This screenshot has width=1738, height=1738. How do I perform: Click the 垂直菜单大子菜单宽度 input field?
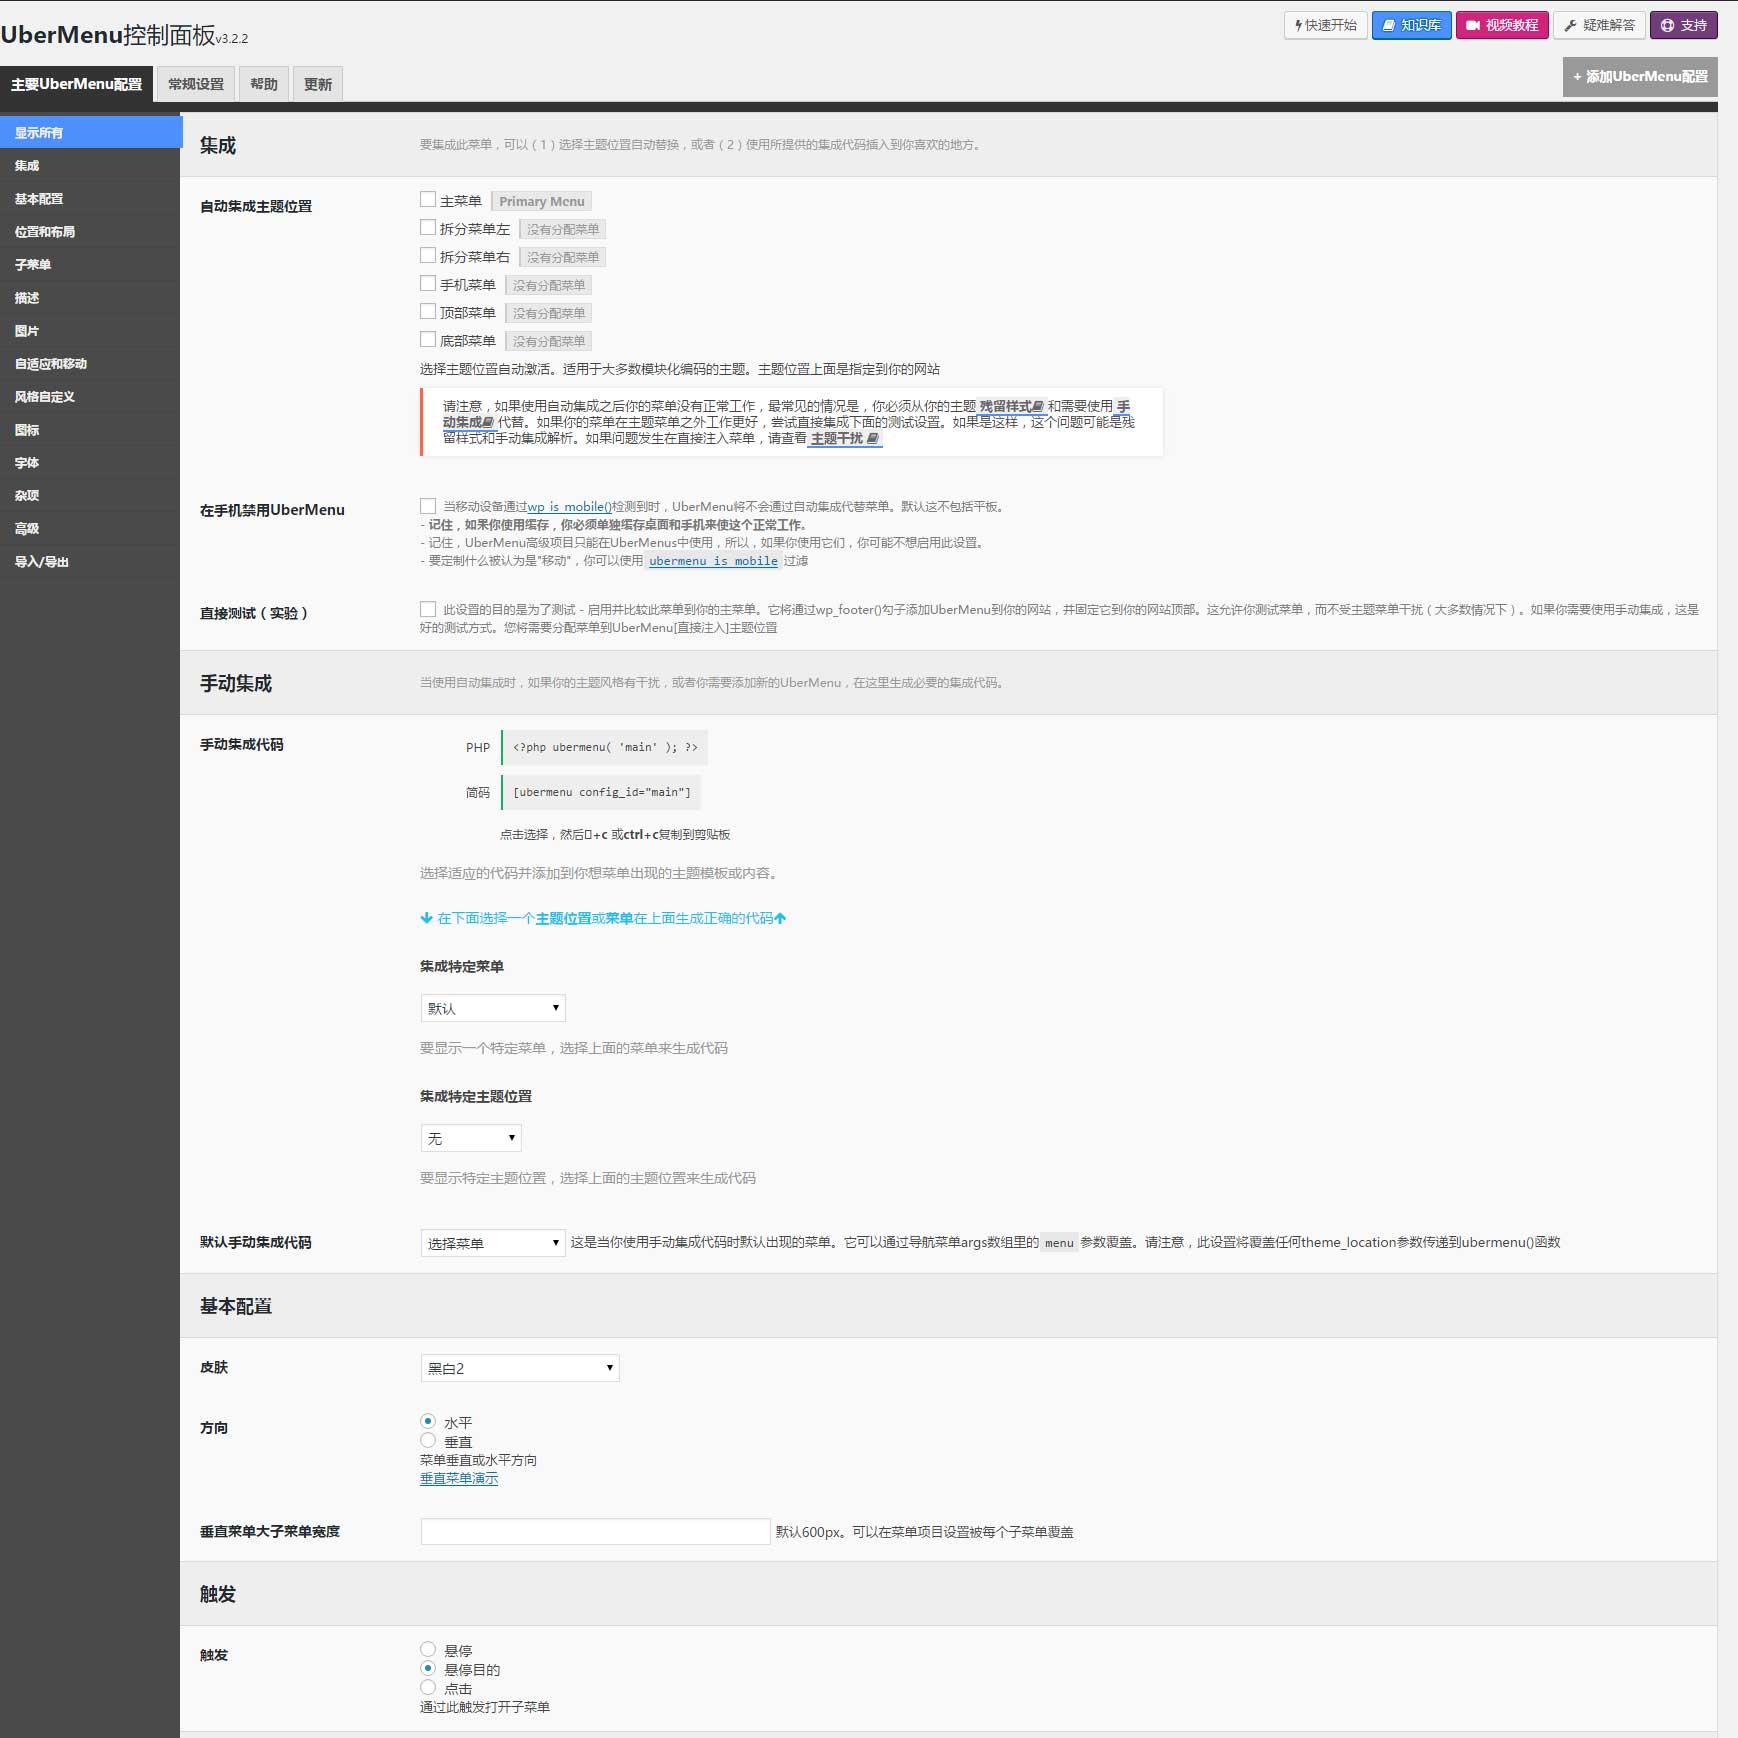pyautogui.click(x=595, y=1531)
